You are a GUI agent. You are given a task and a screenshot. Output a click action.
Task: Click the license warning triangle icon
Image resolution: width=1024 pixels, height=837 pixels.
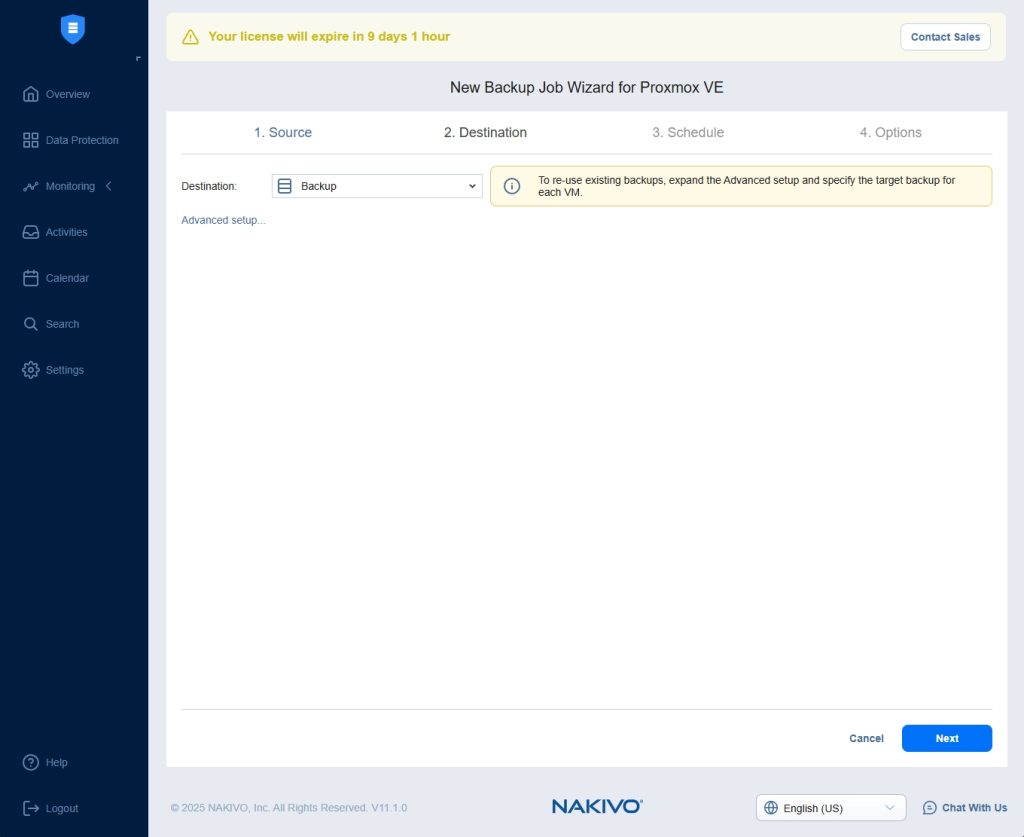[190, 37]
